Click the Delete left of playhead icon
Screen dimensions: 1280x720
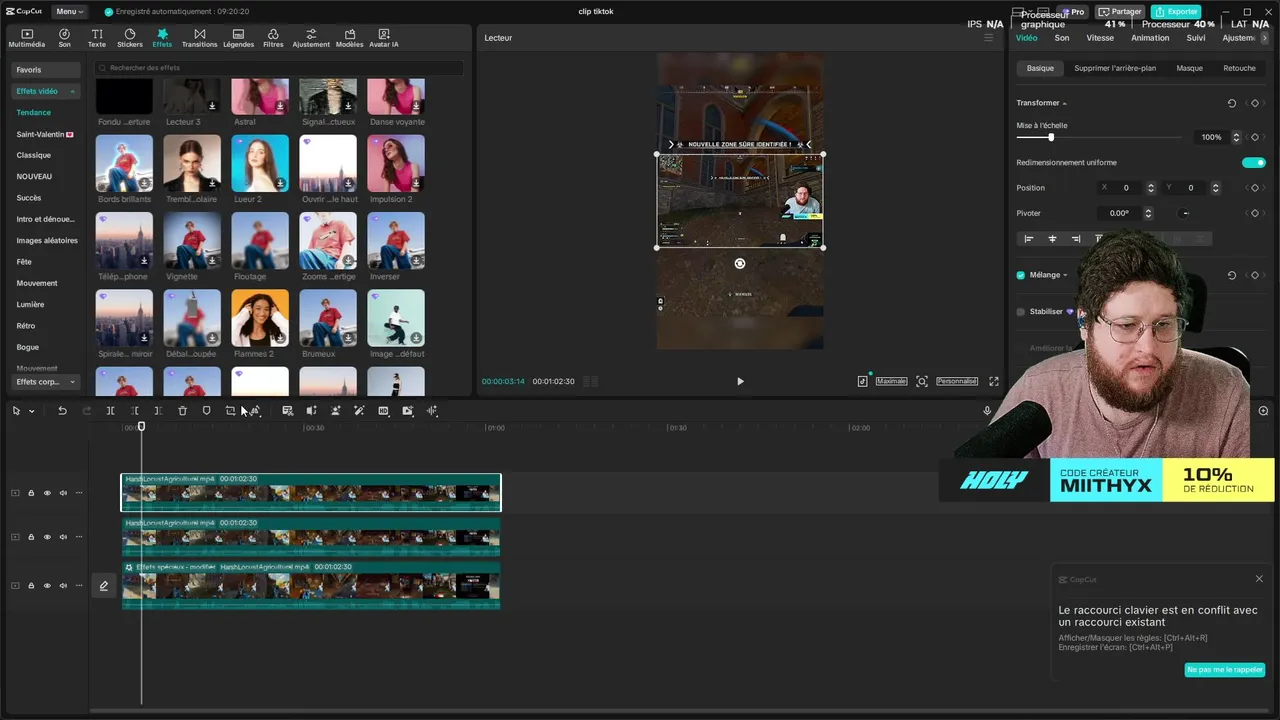coord(134,411)
